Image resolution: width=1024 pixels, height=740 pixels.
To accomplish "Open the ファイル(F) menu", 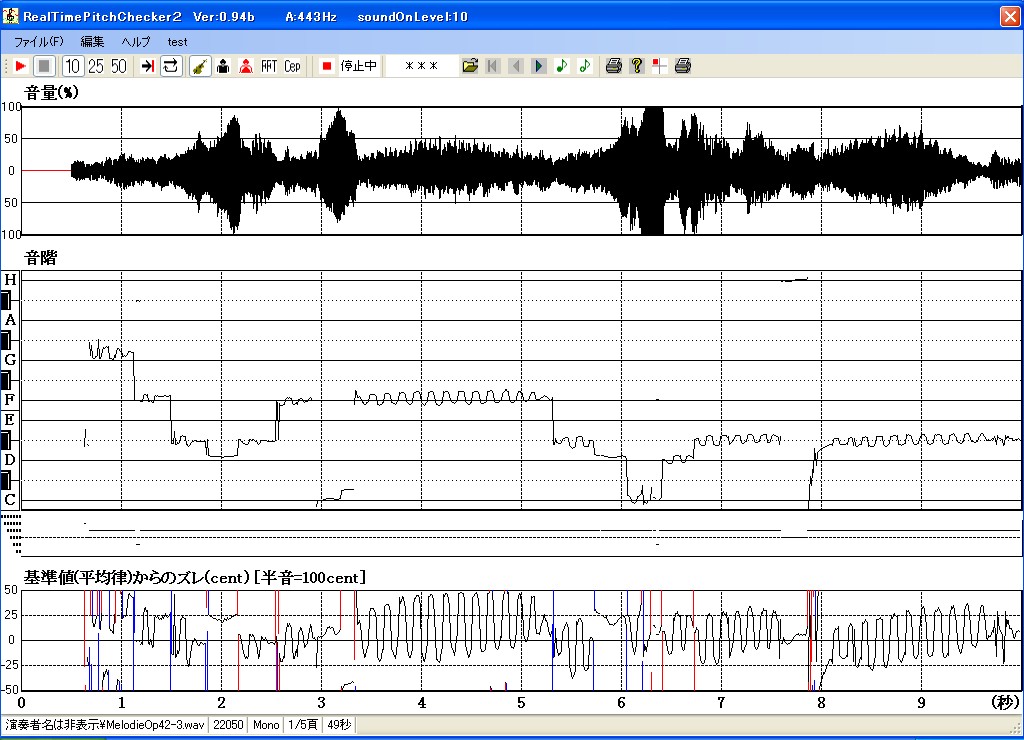I will pyautogui.click(x=39, y=42).
